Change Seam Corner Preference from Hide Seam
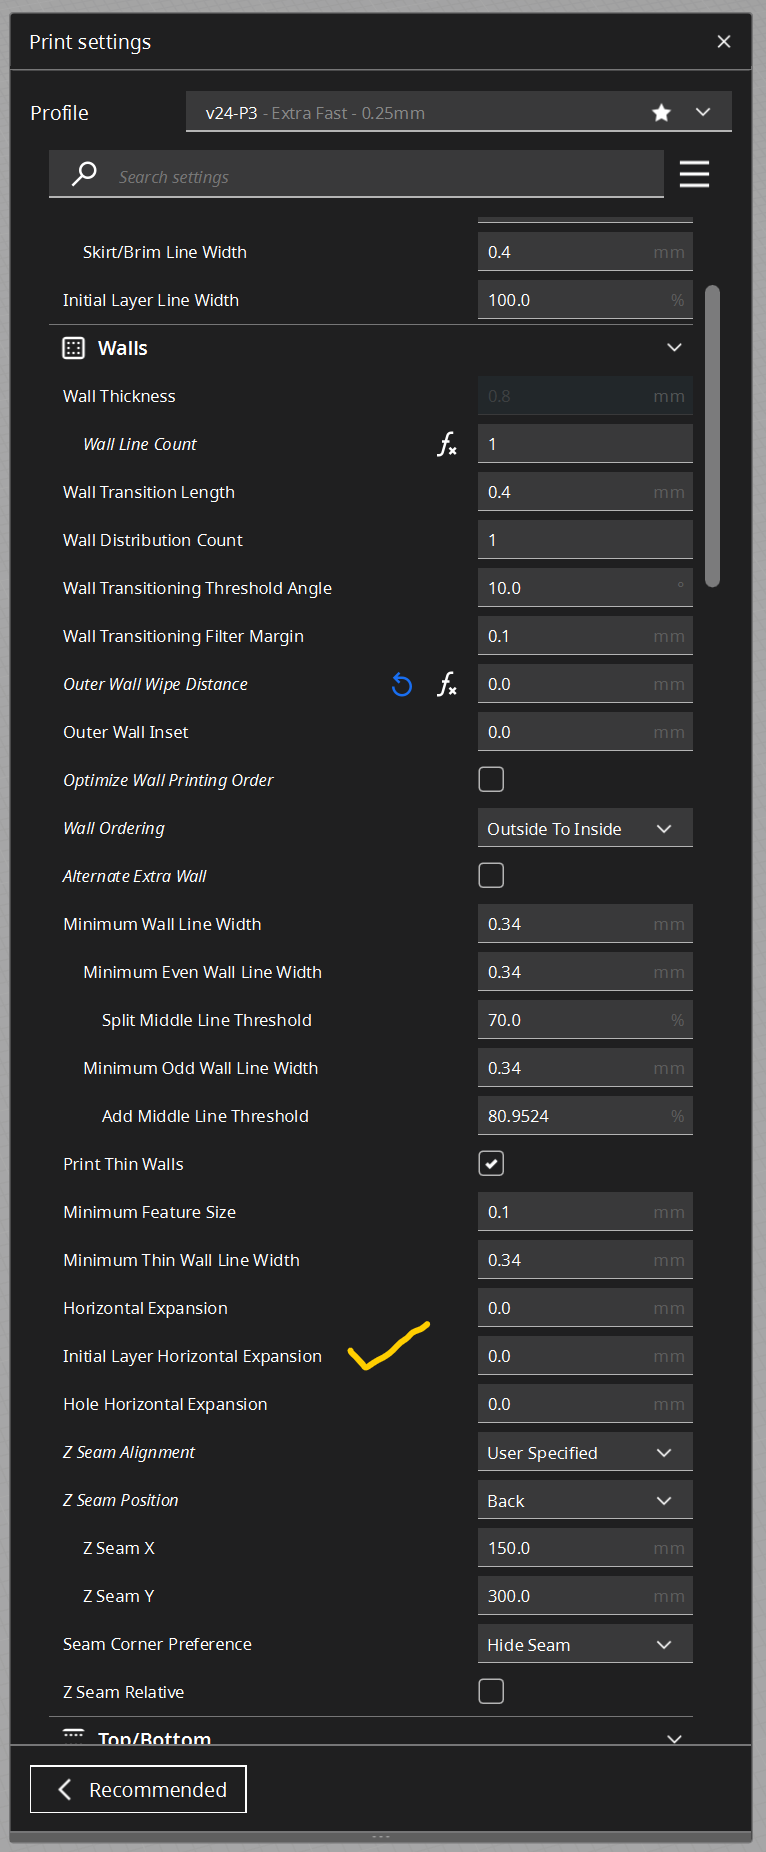This screenshot has width=766, height=1852. click(x=584, y=1643)
